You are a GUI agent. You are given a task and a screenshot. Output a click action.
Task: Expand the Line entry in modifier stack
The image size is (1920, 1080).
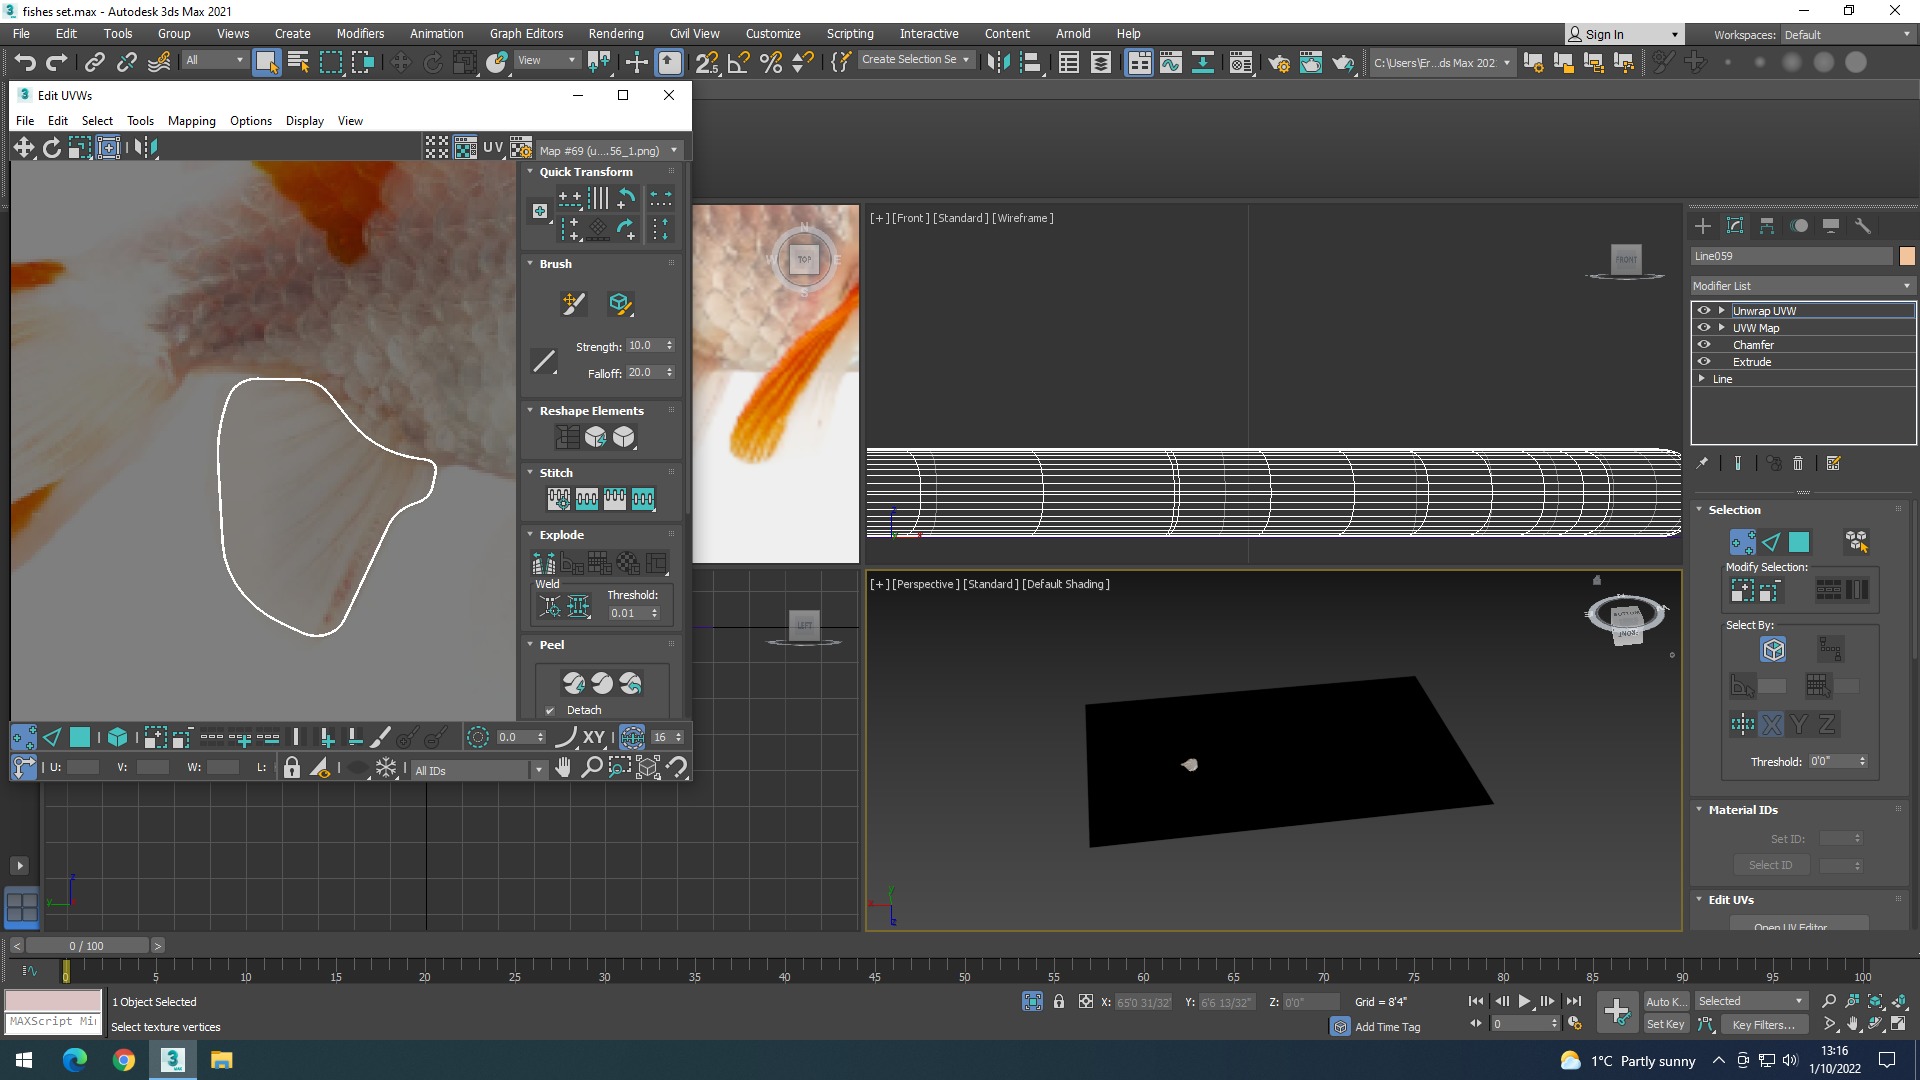(x=1702, y=379)
